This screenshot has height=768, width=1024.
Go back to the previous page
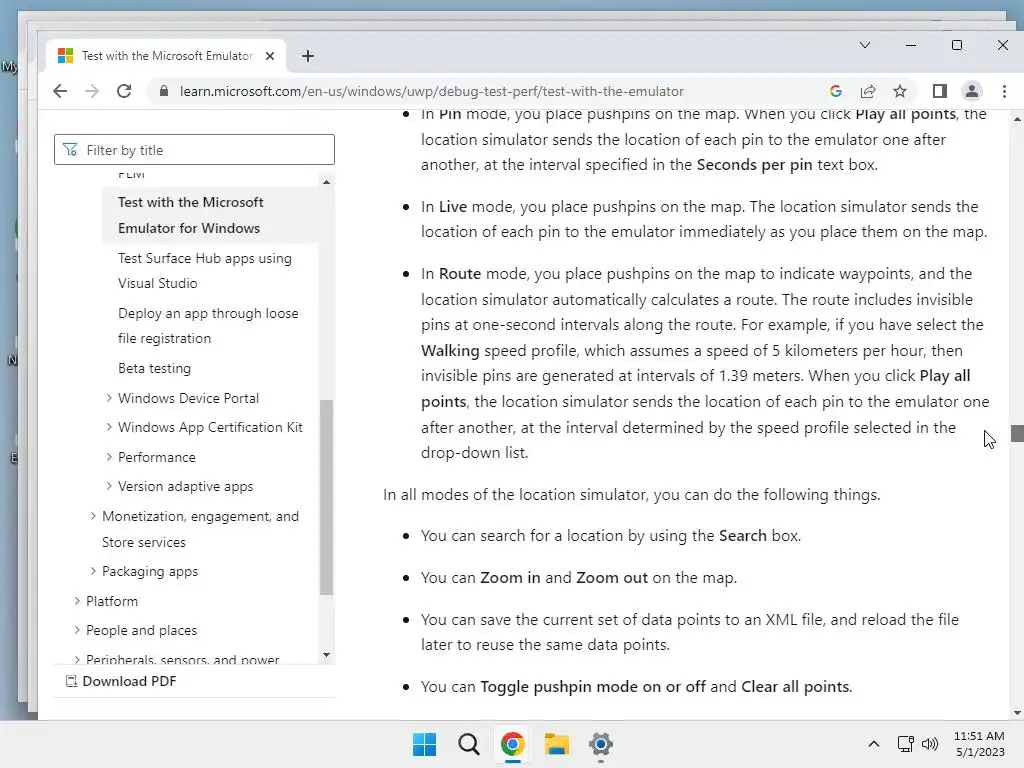coord(60,91)
